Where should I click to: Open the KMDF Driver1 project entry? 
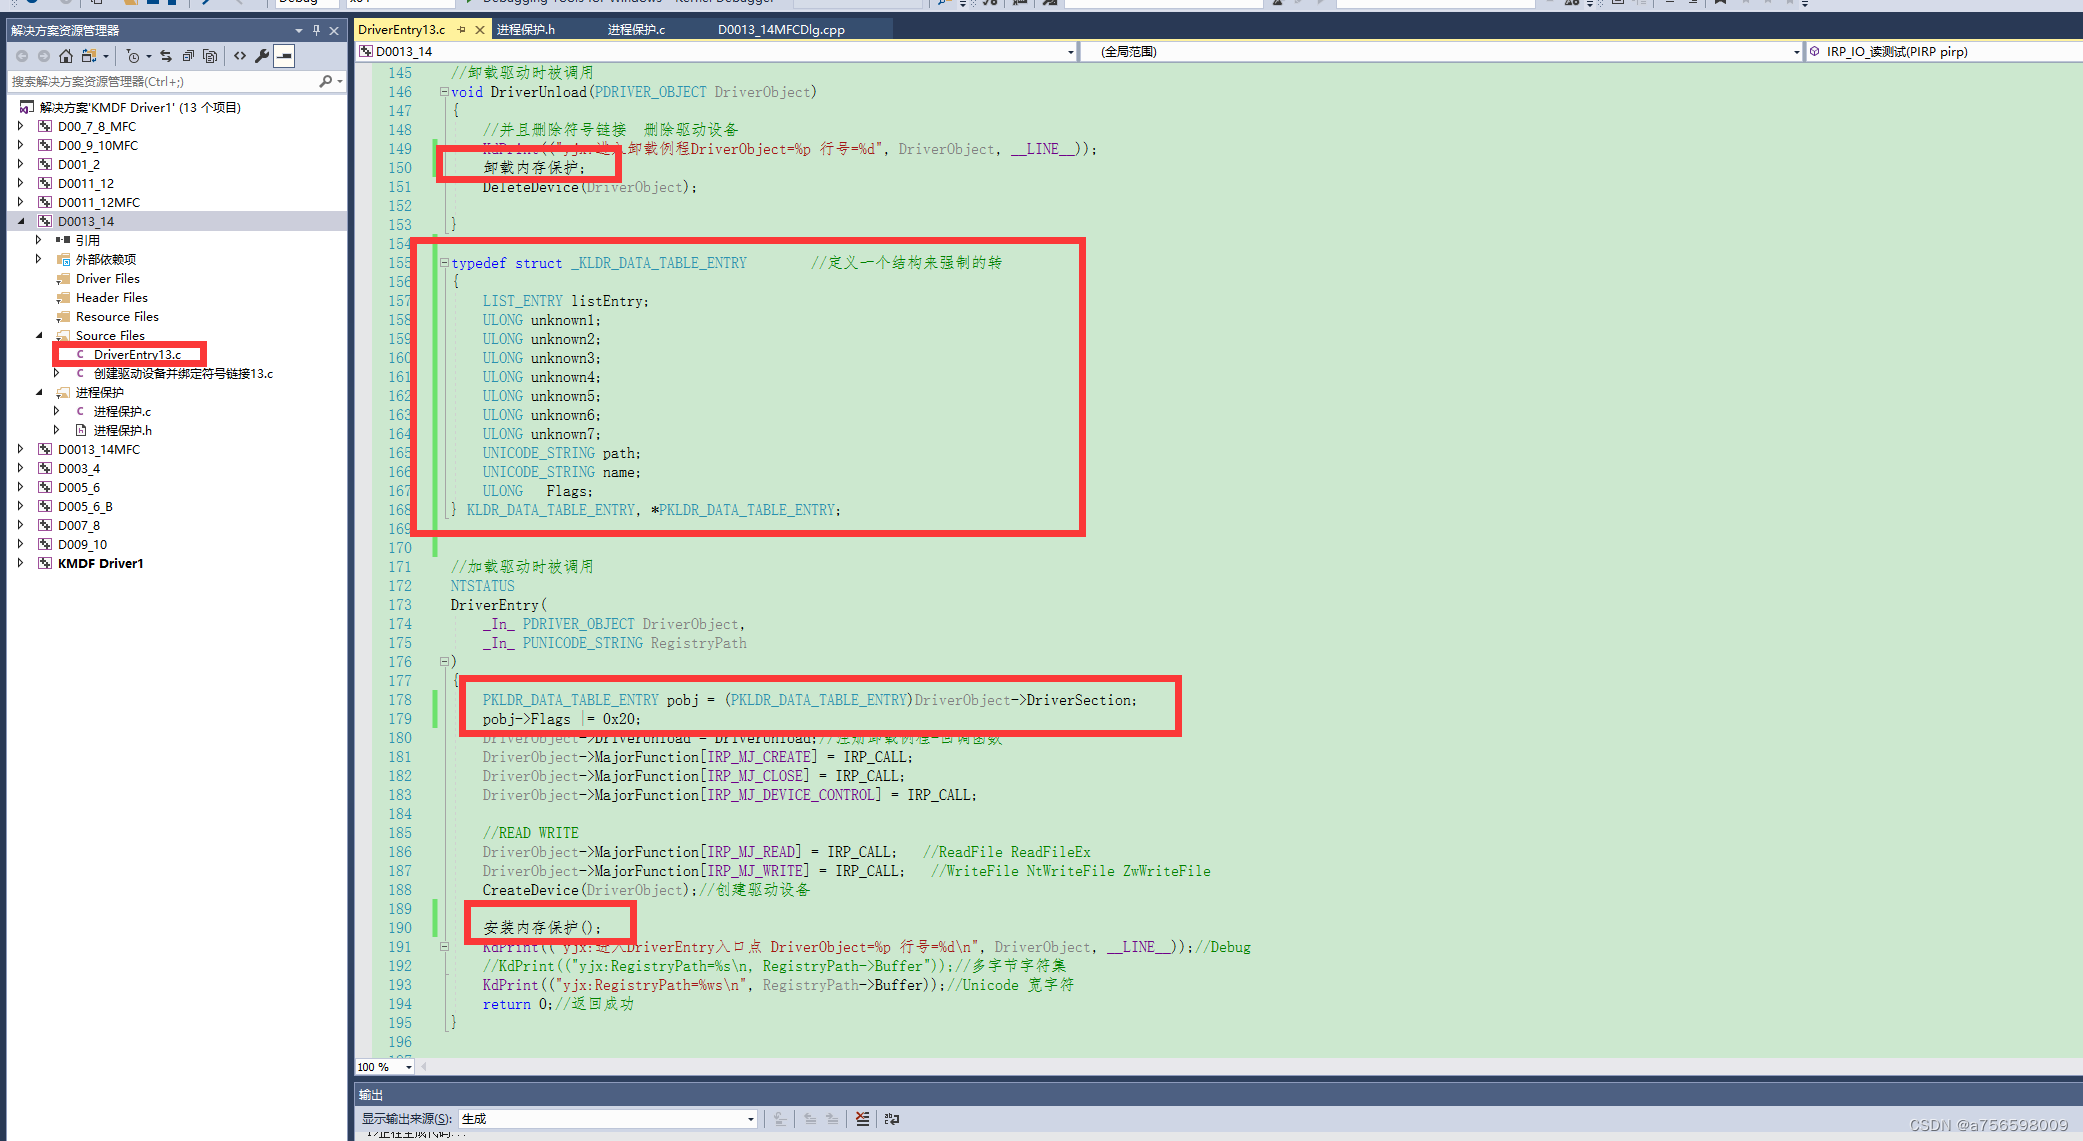click(x=100, y=563)
